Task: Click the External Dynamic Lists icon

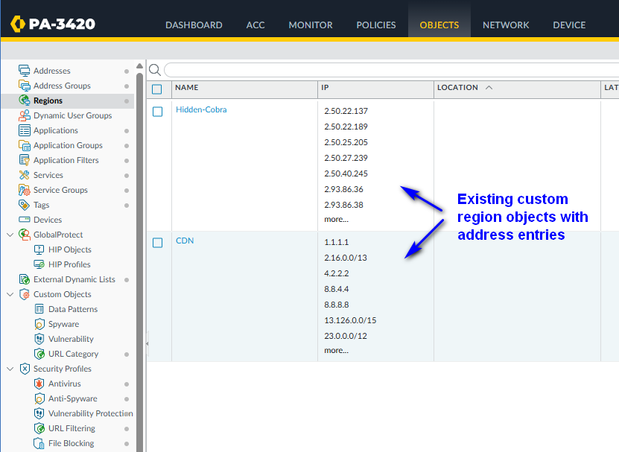Action: click(x=25, y=279)
